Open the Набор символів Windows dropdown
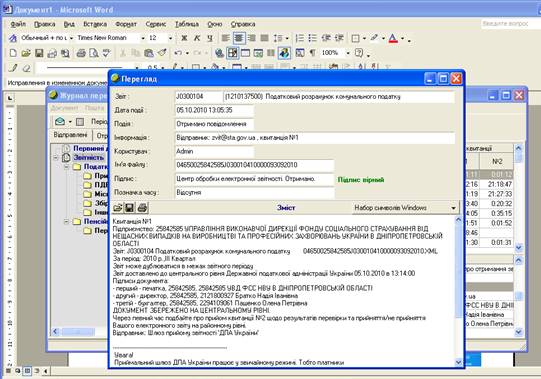Viewport: 541px width, 379px height. 453,208
